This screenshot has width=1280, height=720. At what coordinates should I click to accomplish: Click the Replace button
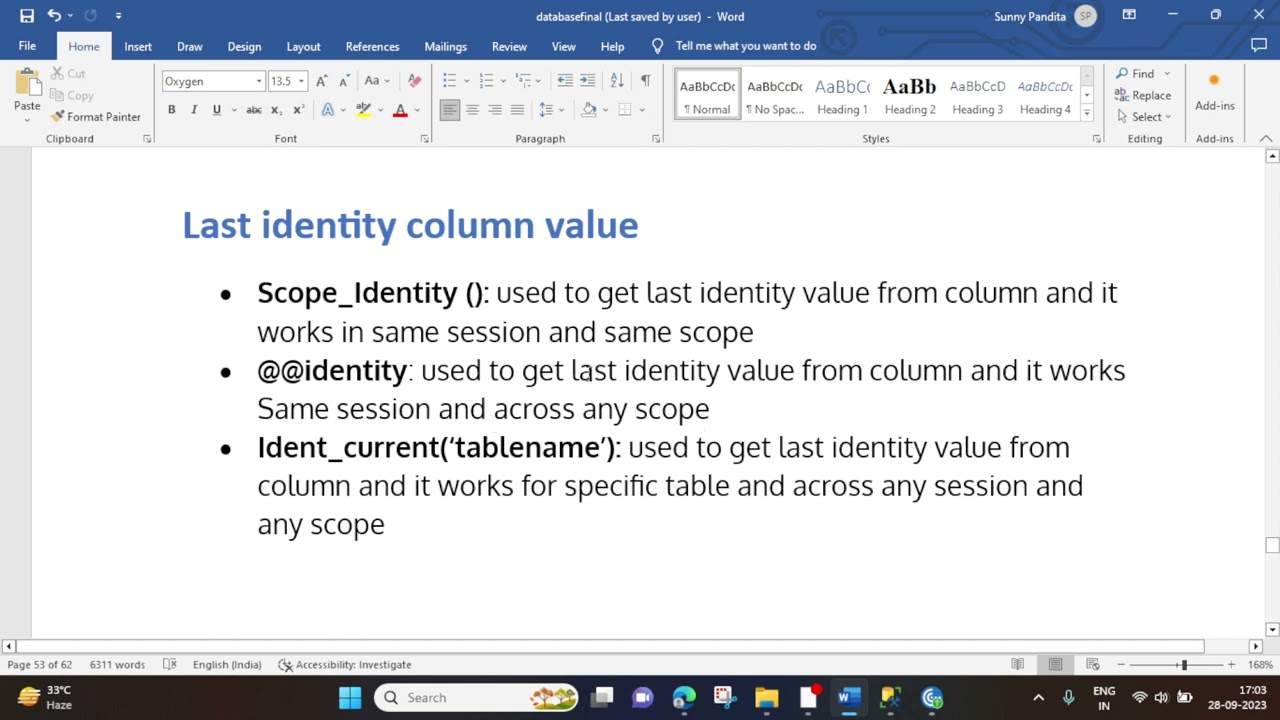1143,95
